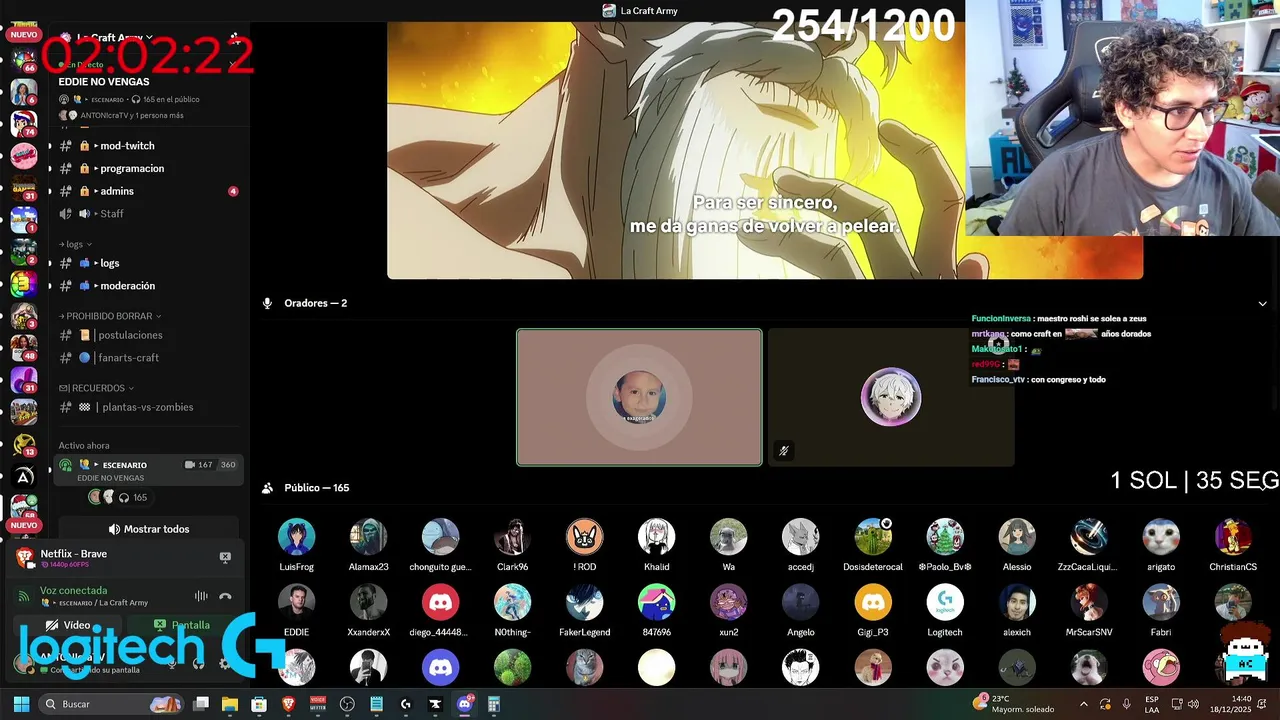Open OBS Studio from taskbar
This screenshot has width=1280, height=720.
pos(347,704)
